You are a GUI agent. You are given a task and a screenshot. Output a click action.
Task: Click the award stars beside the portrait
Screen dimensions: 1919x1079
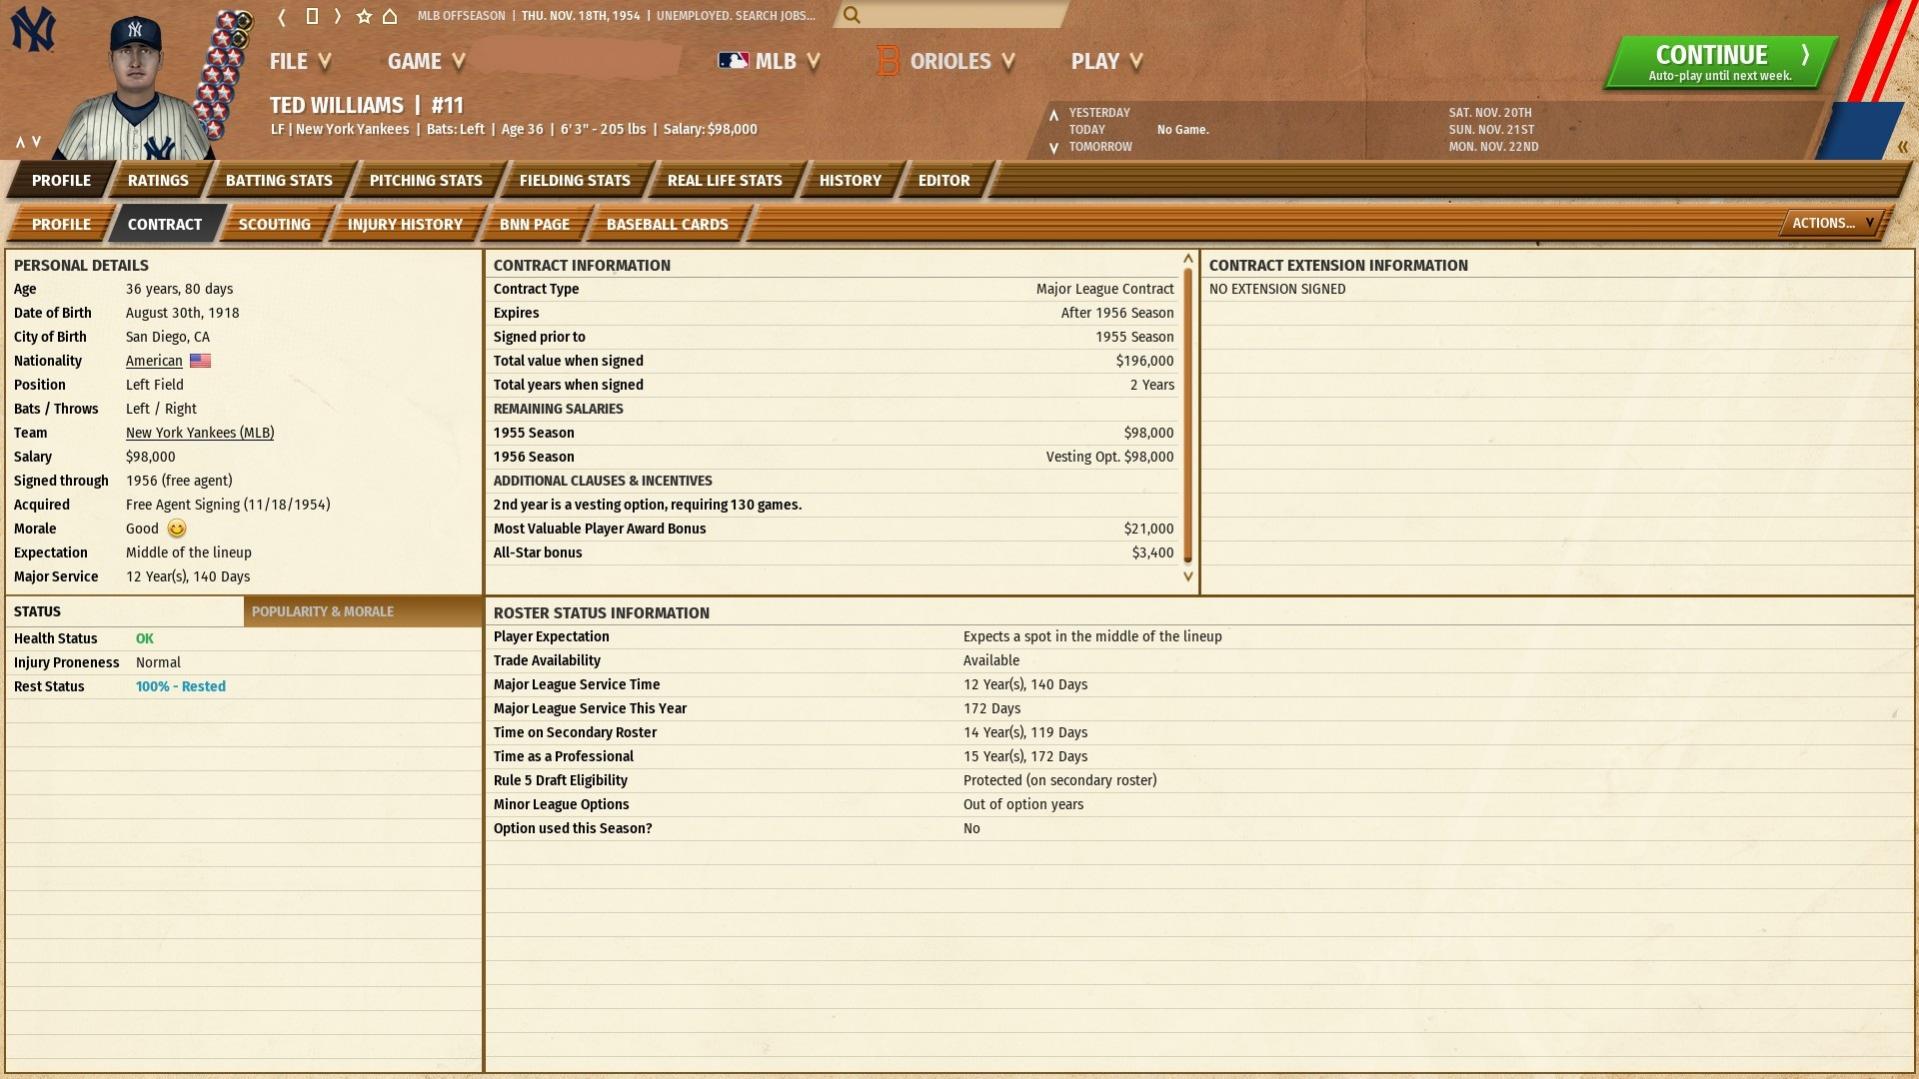click(x=225, y=75)
